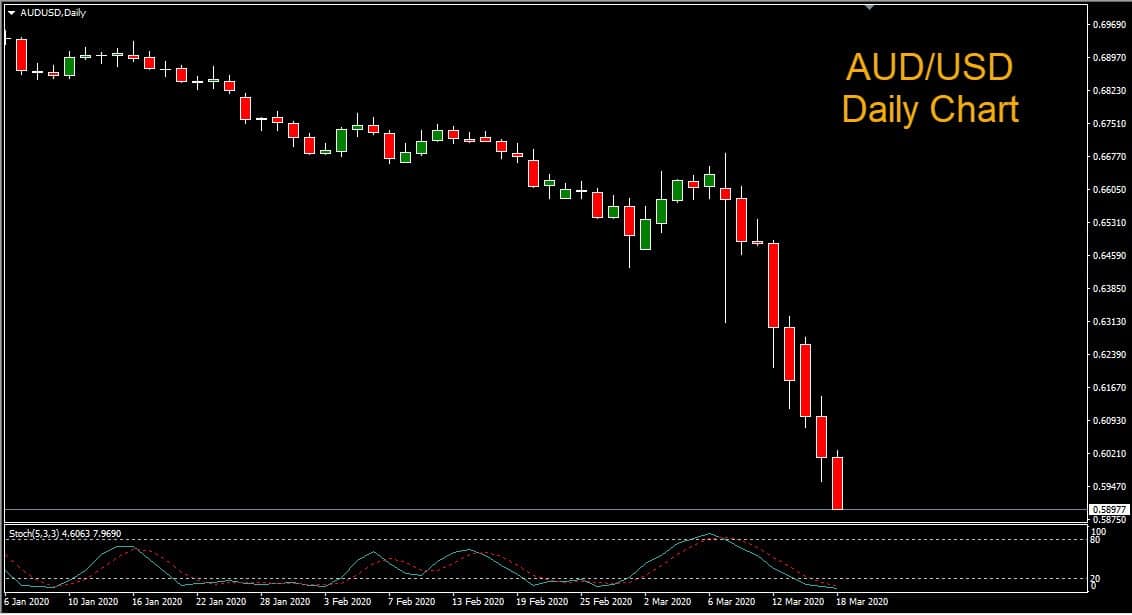The image size is (1132, 615).
Task: Select the last red candle at chart bottom
Action: coord(838,483)
